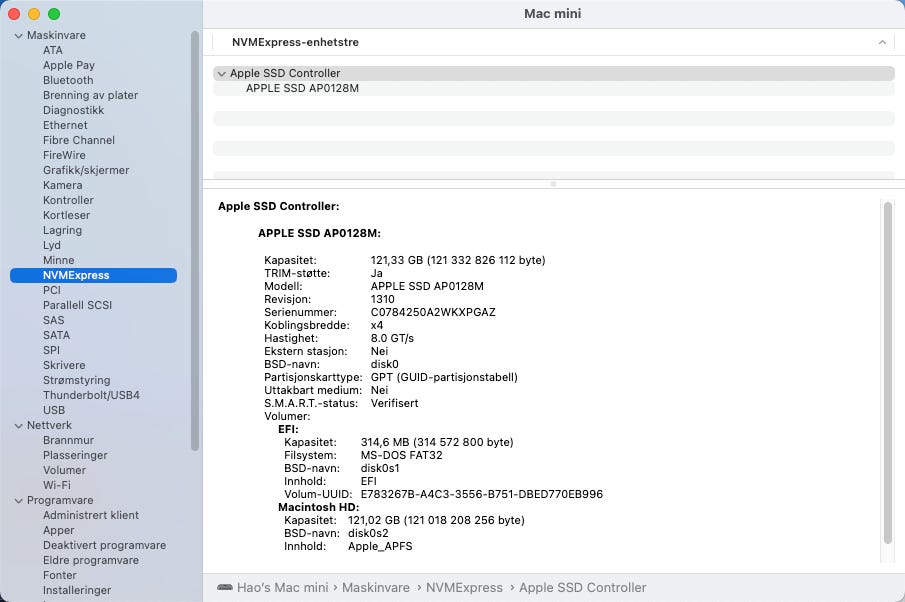Viewport: 905px width, 602px height.
Task: Select Brenning av plater
Action: pyautogui.click(x=91, y=95)
